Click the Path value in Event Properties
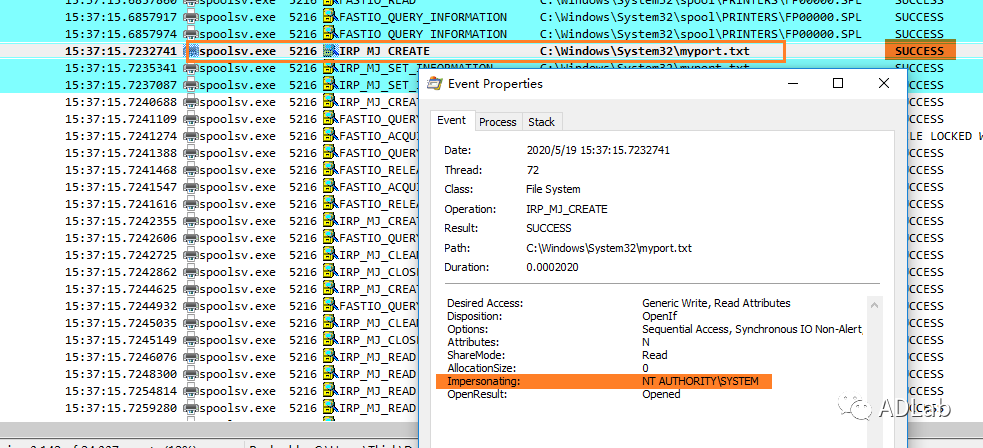 [609, 248]
